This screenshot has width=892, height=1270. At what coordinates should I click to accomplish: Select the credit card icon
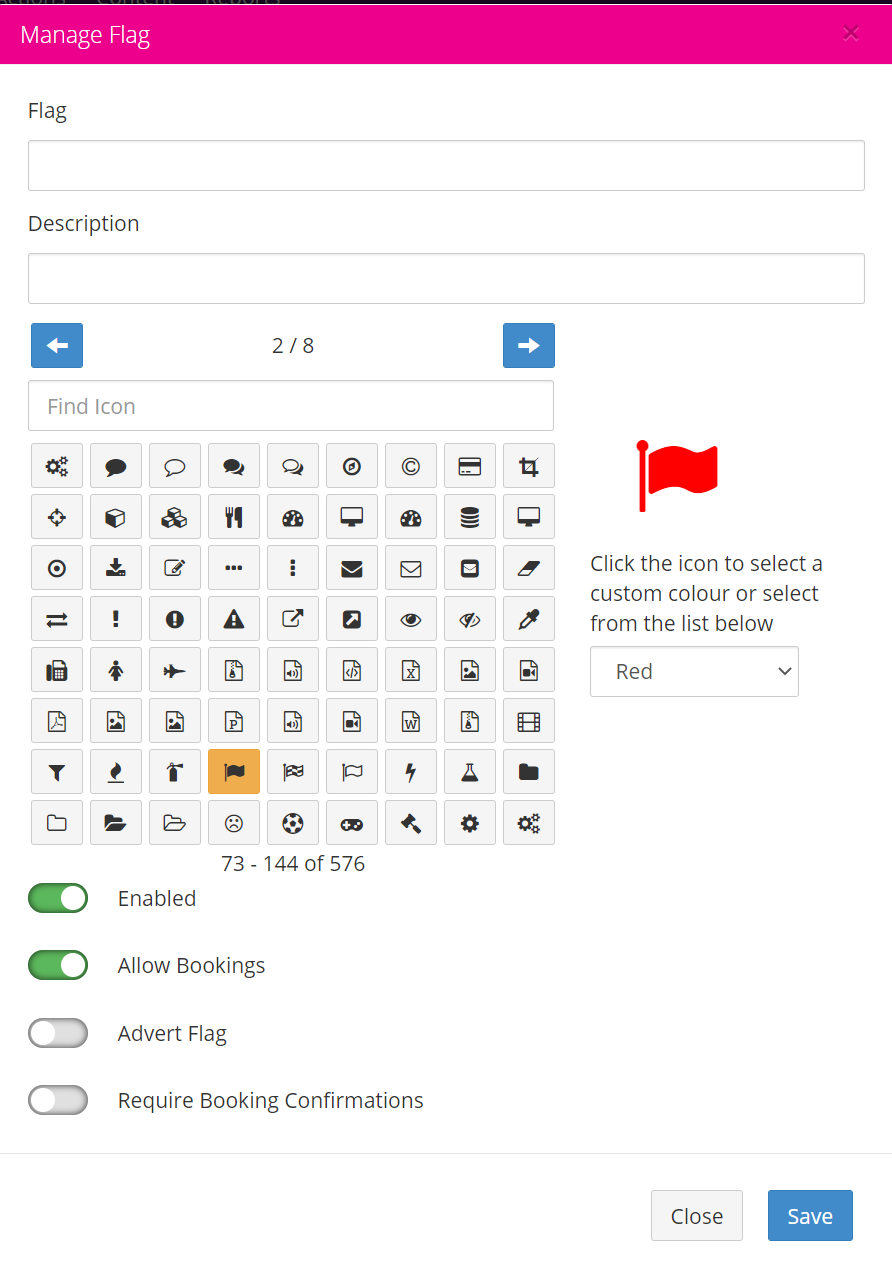point(470,466)
